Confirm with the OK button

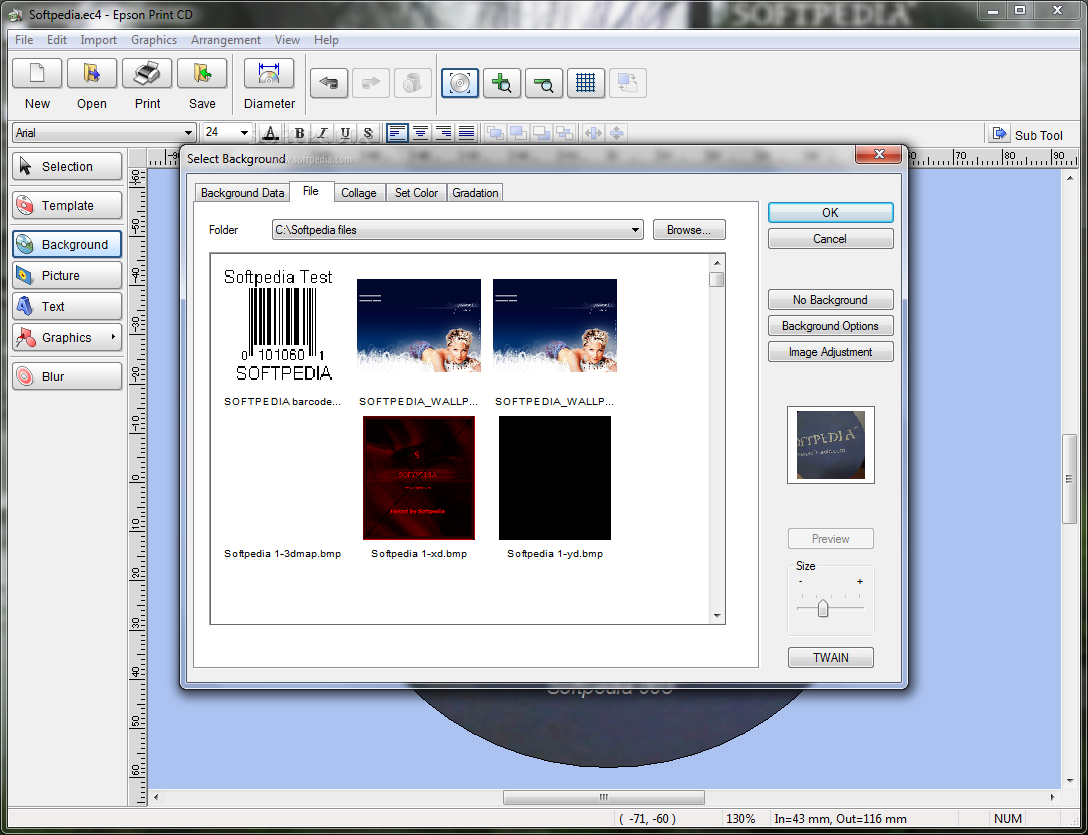[x=830, y=212]
